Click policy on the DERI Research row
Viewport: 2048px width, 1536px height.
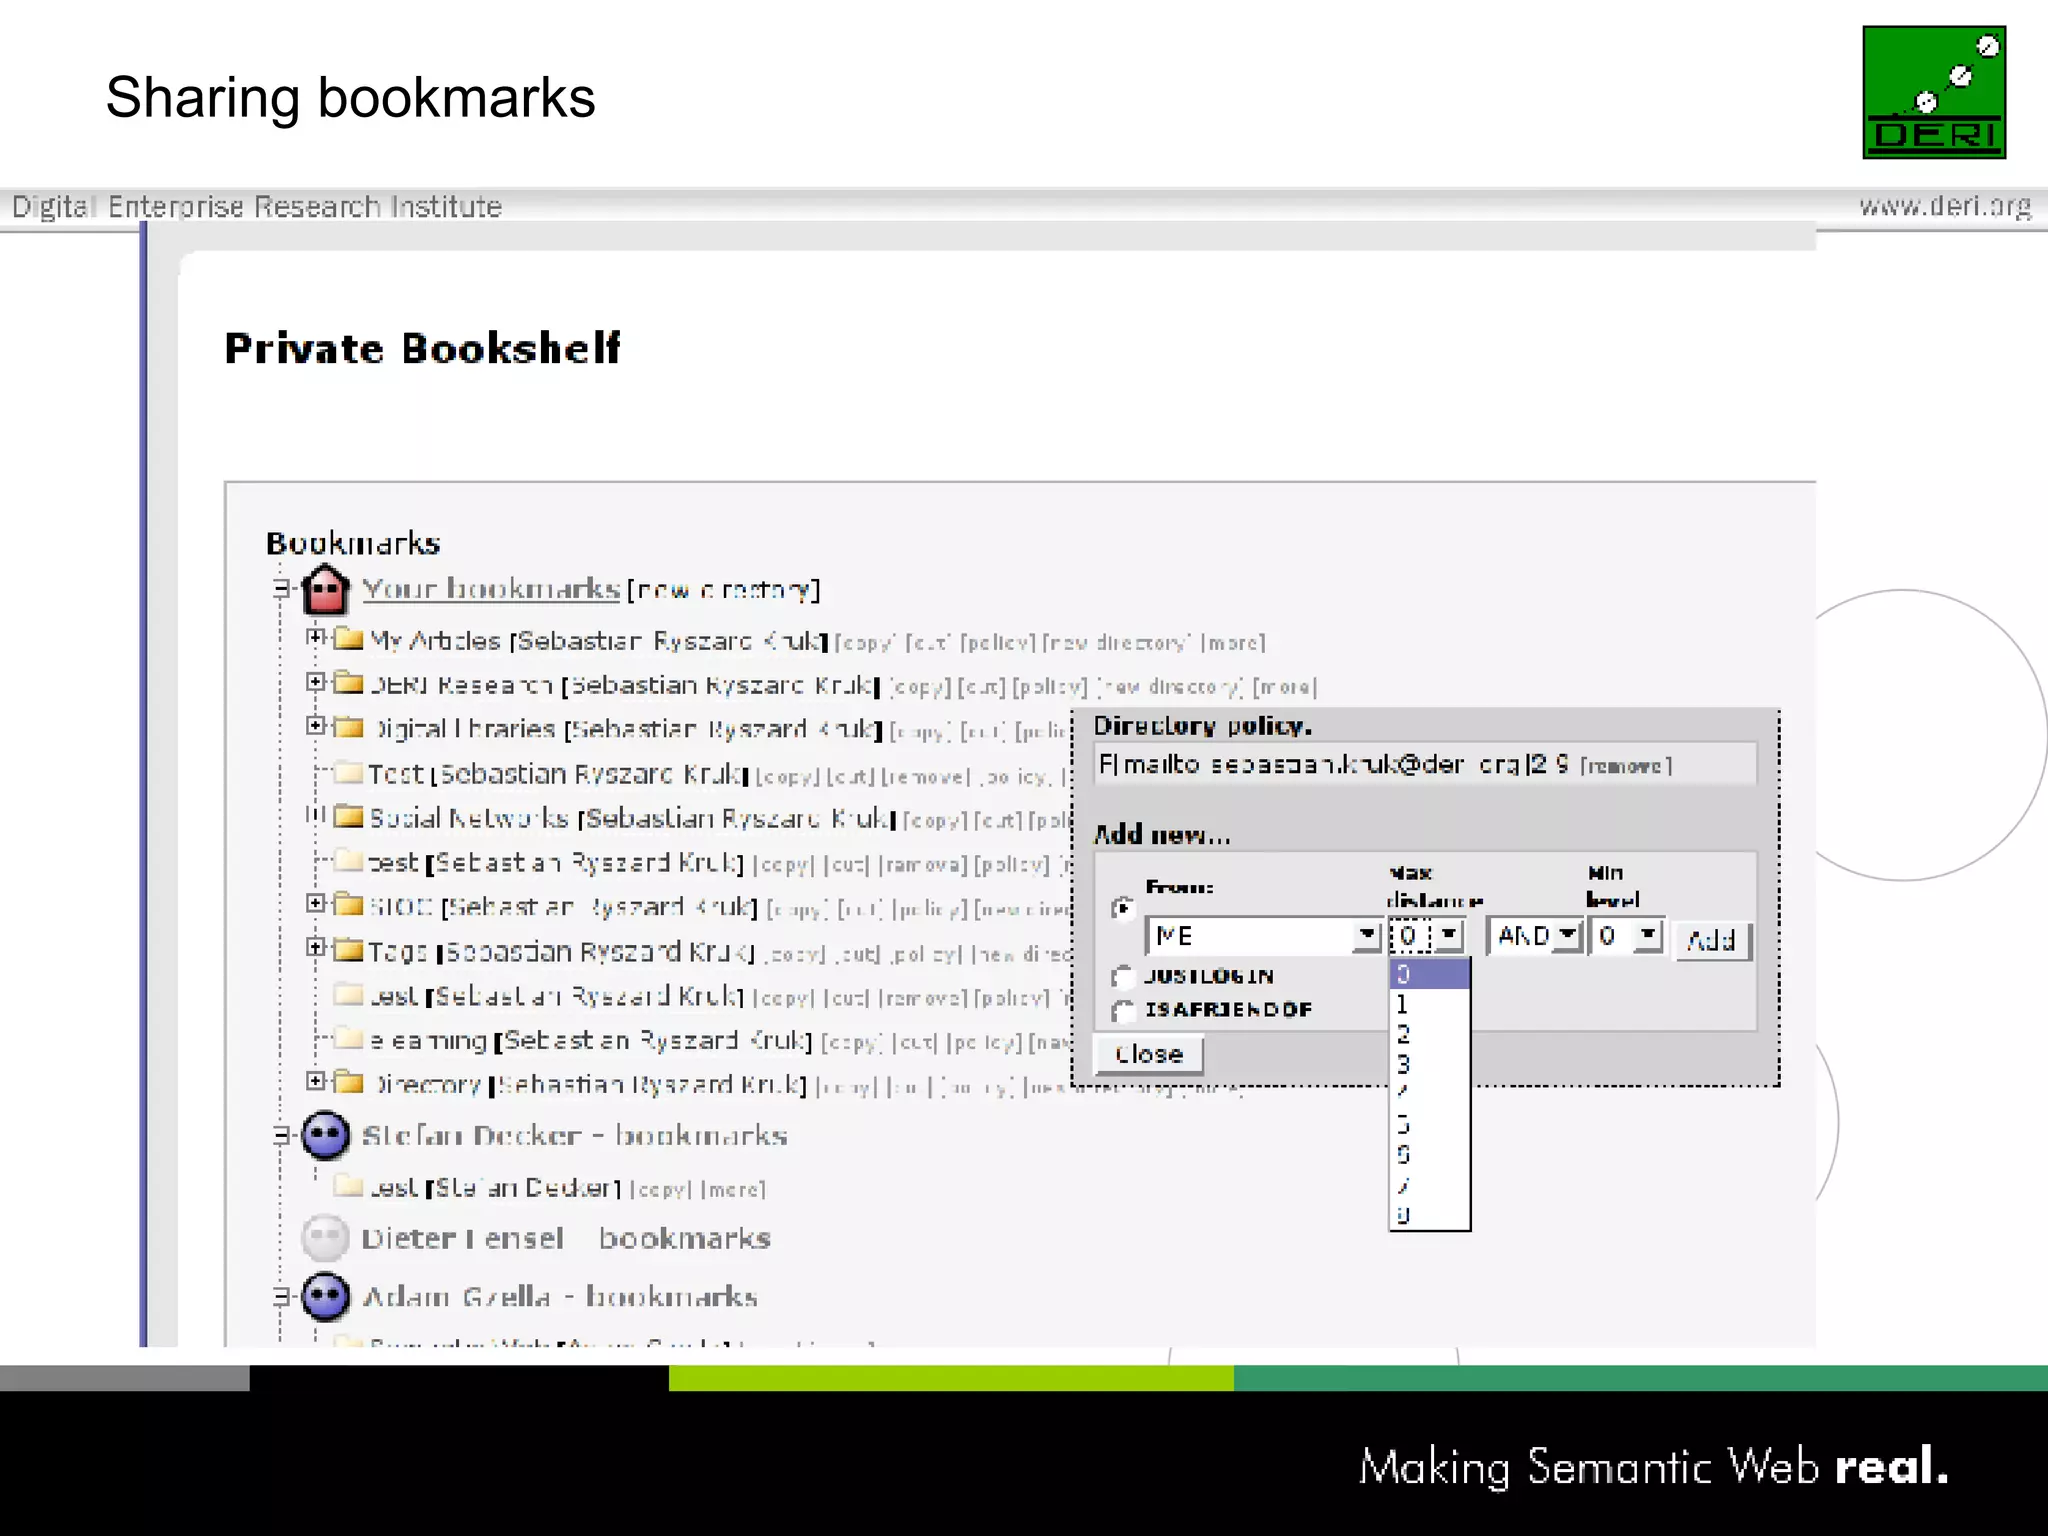point(1049,687)
